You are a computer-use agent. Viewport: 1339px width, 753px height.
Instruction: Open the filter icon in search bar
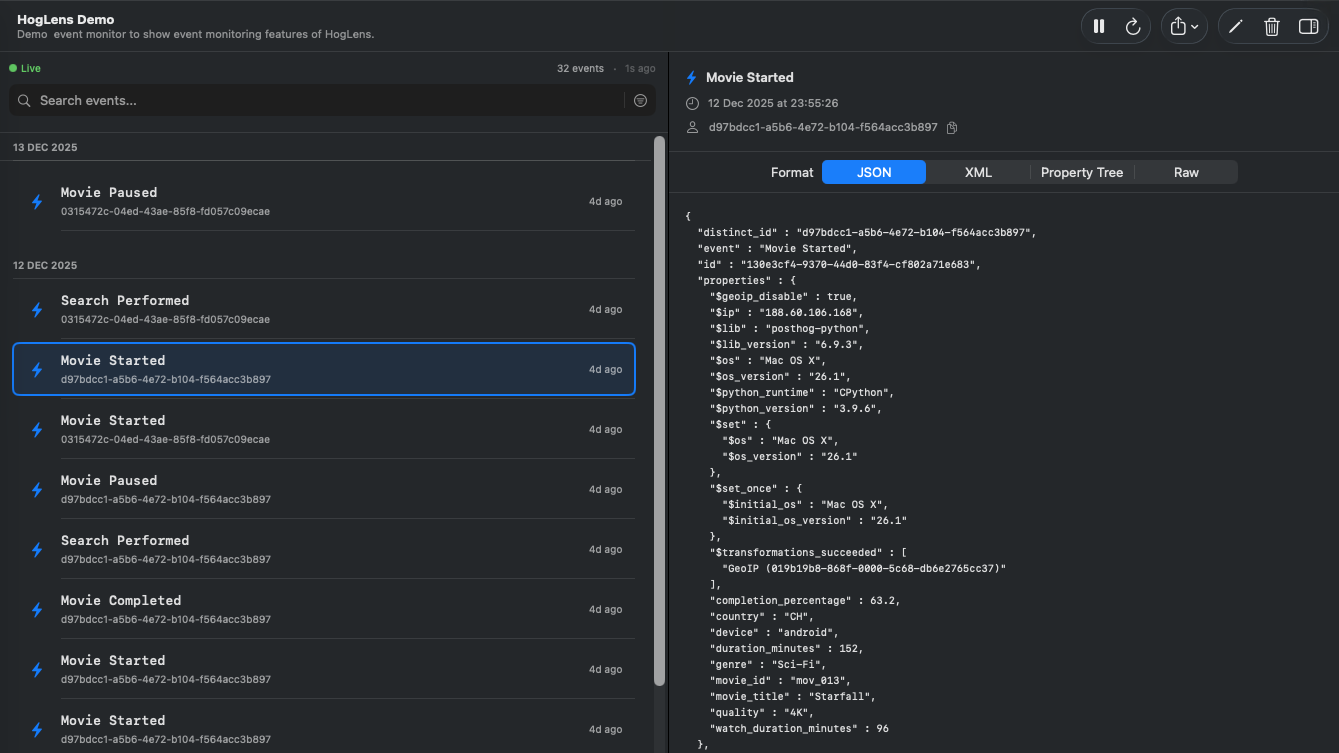coord(641,101)
